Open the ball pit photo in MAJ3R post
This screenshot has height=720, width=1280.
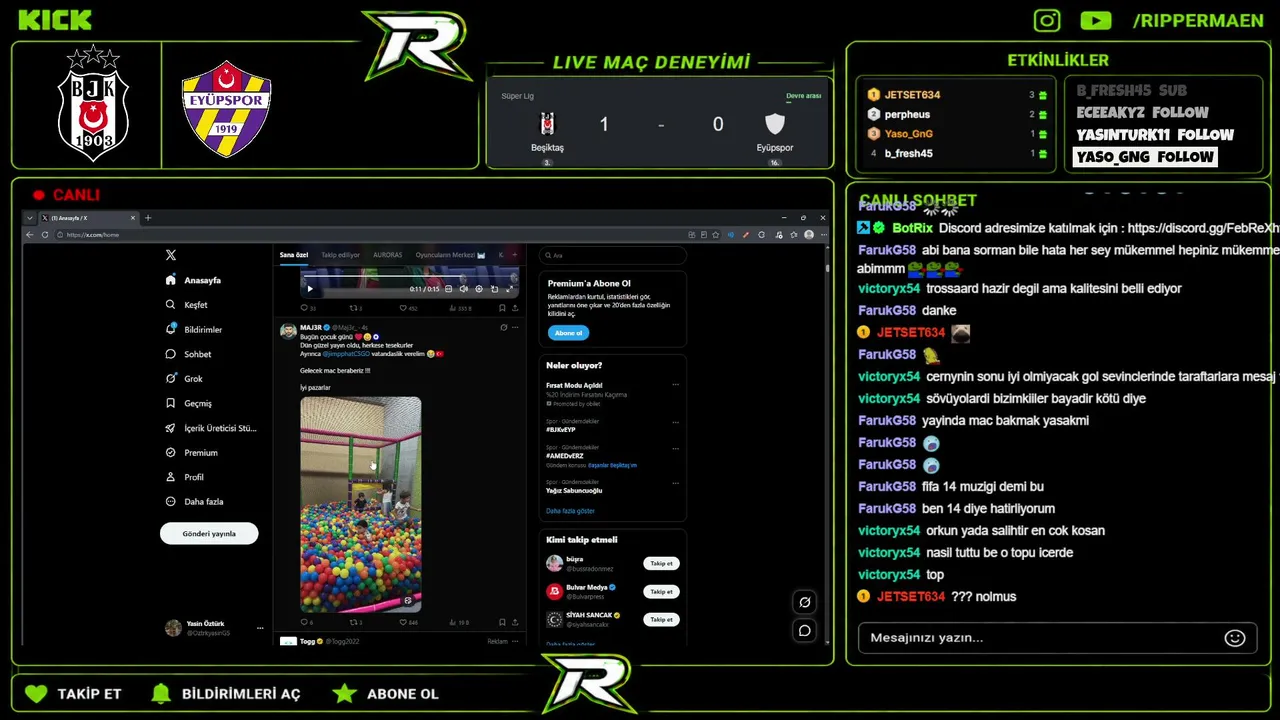pos(361,504)
